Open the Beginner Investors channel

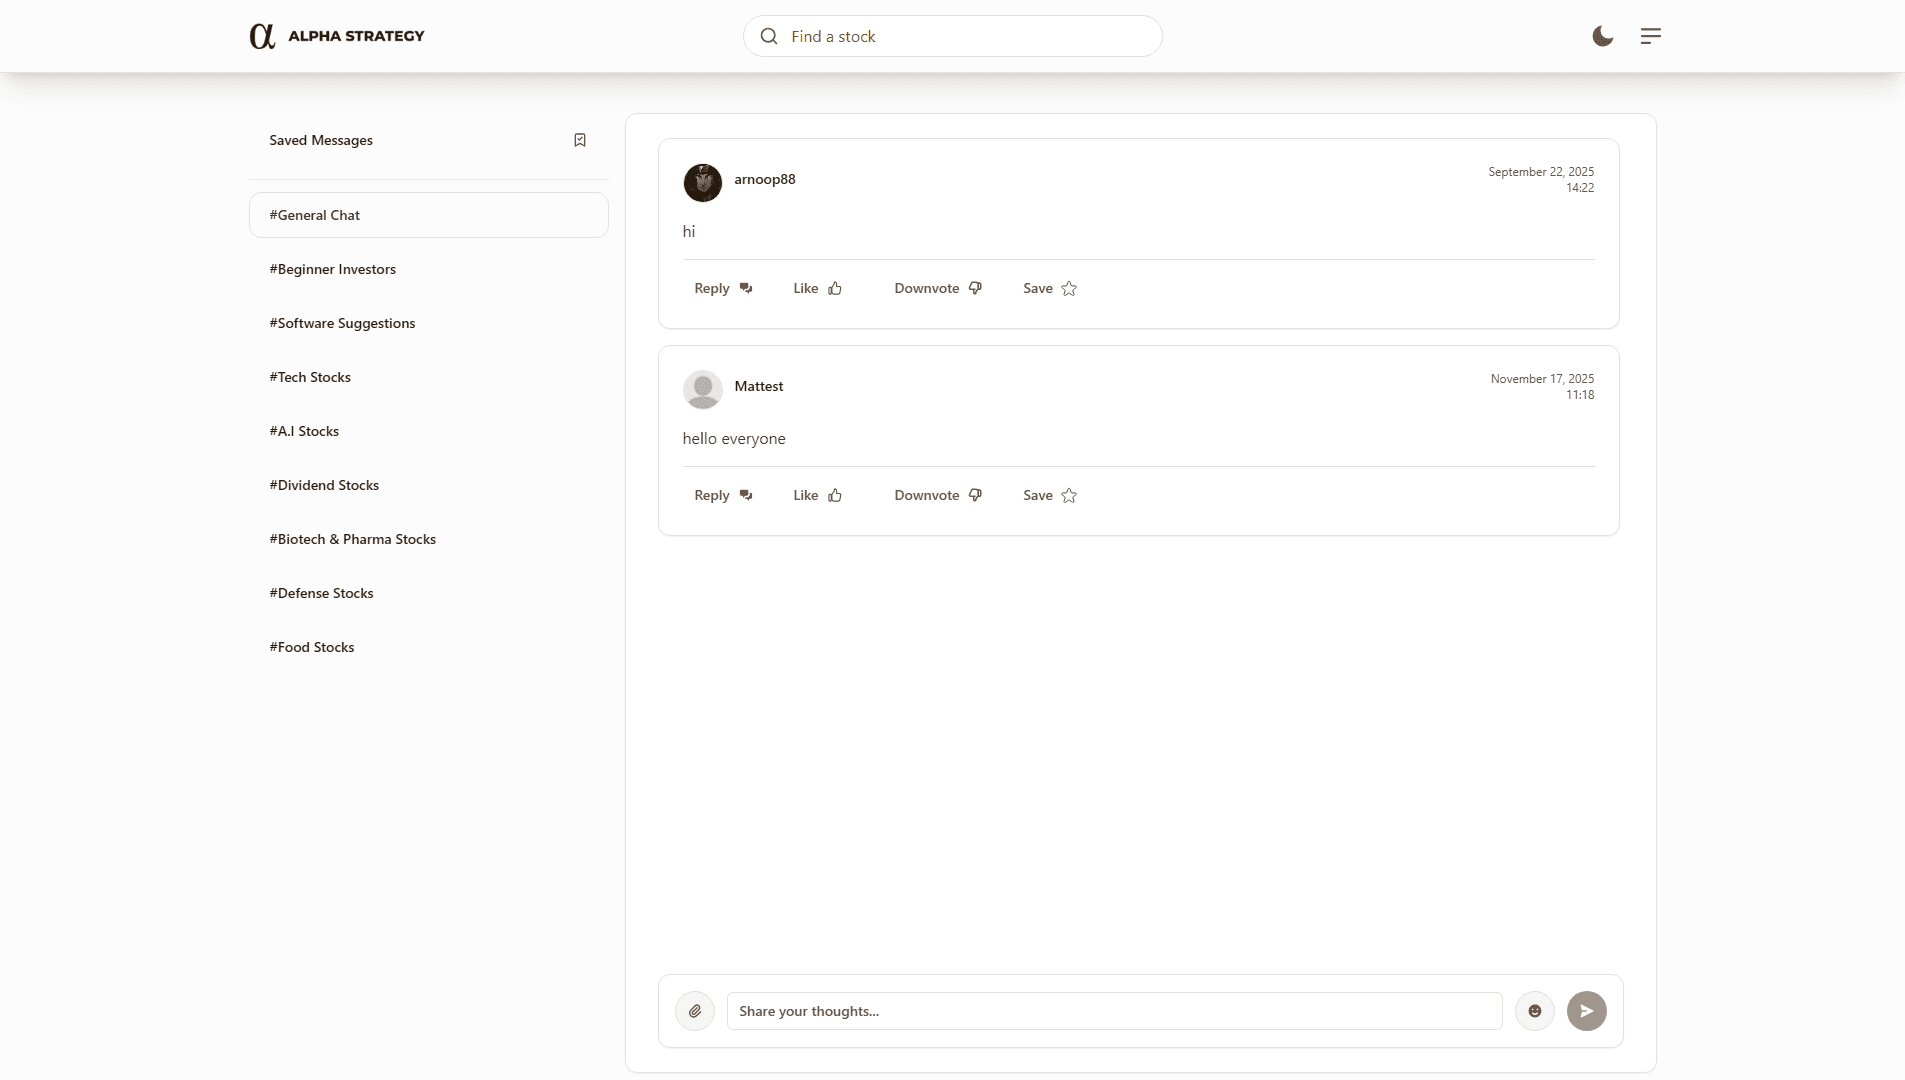tap(332, 268)
